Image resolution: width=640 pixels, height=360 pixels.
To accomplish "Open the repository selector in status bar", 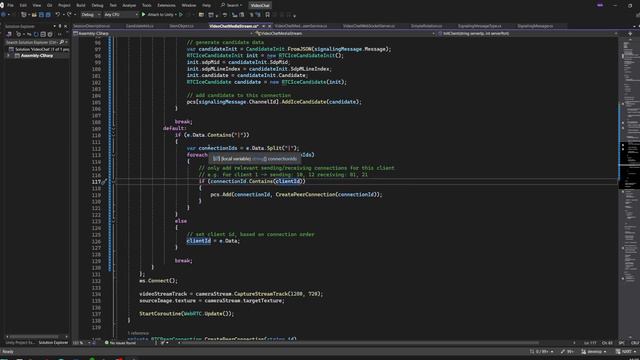I will tap(627, 351).
